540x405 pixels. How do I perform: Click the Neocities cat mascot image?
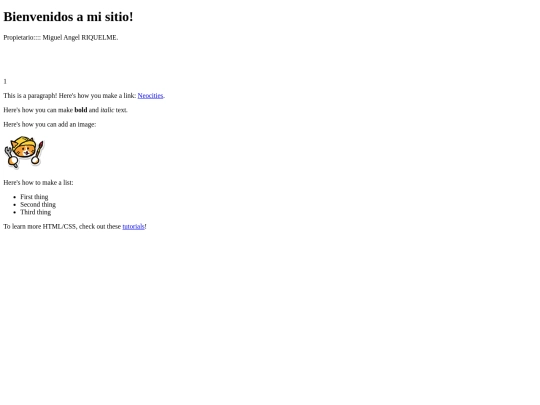(x=24, y=152)
